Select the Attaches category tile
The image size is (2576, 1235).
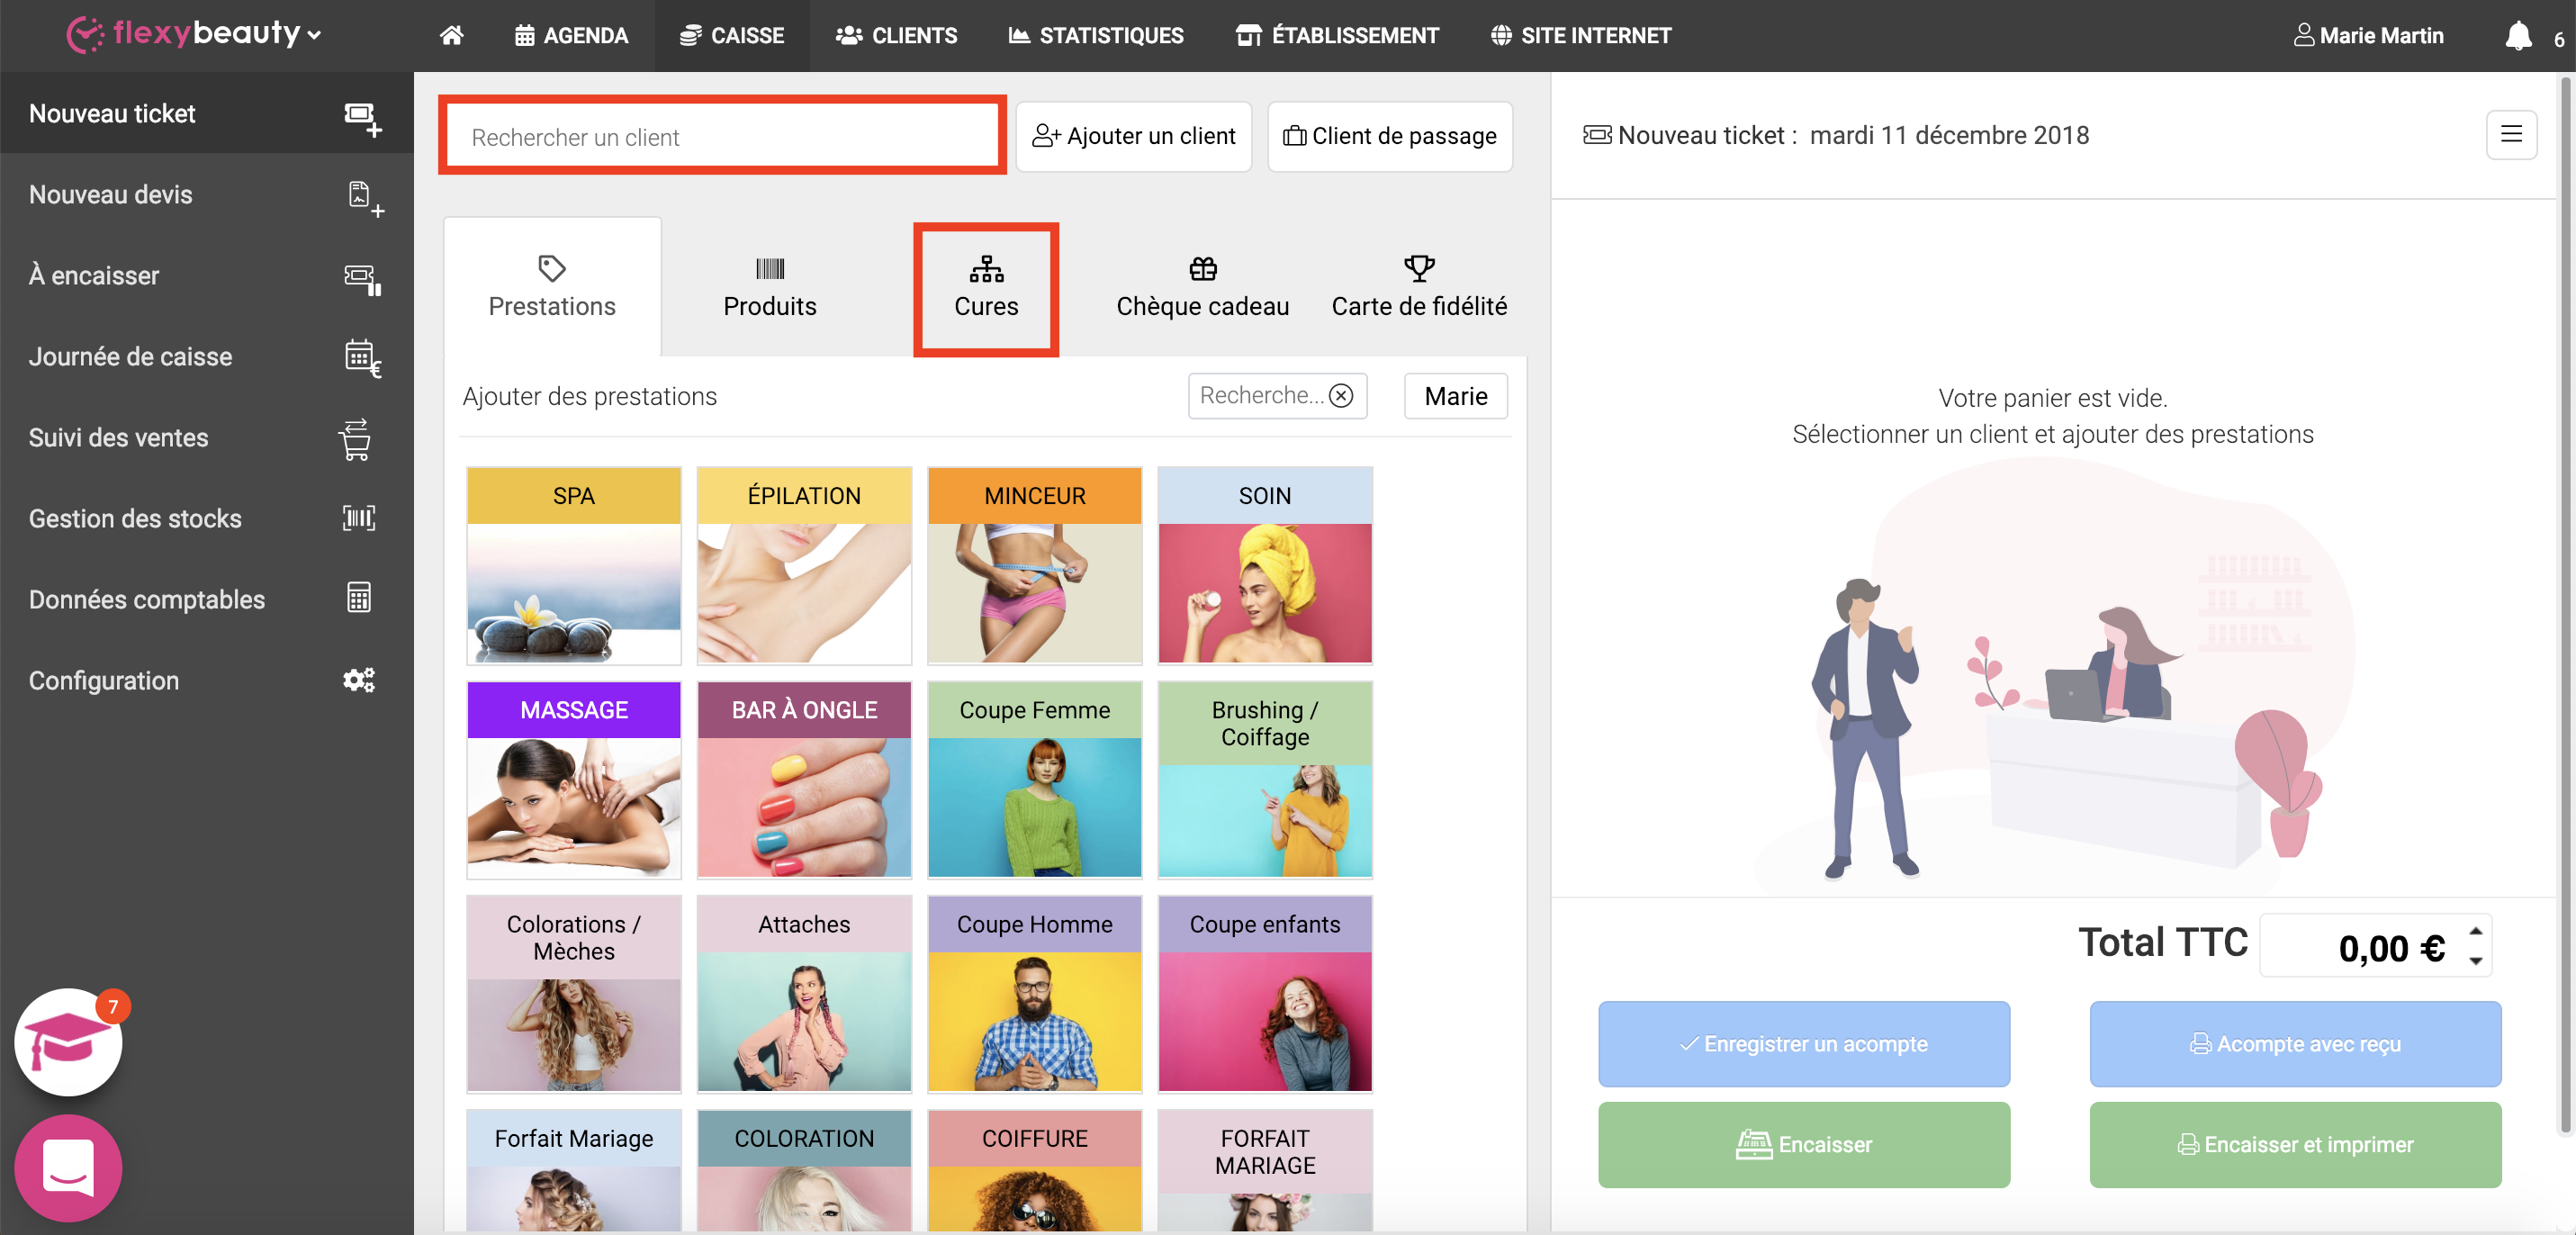coord(804,993)
